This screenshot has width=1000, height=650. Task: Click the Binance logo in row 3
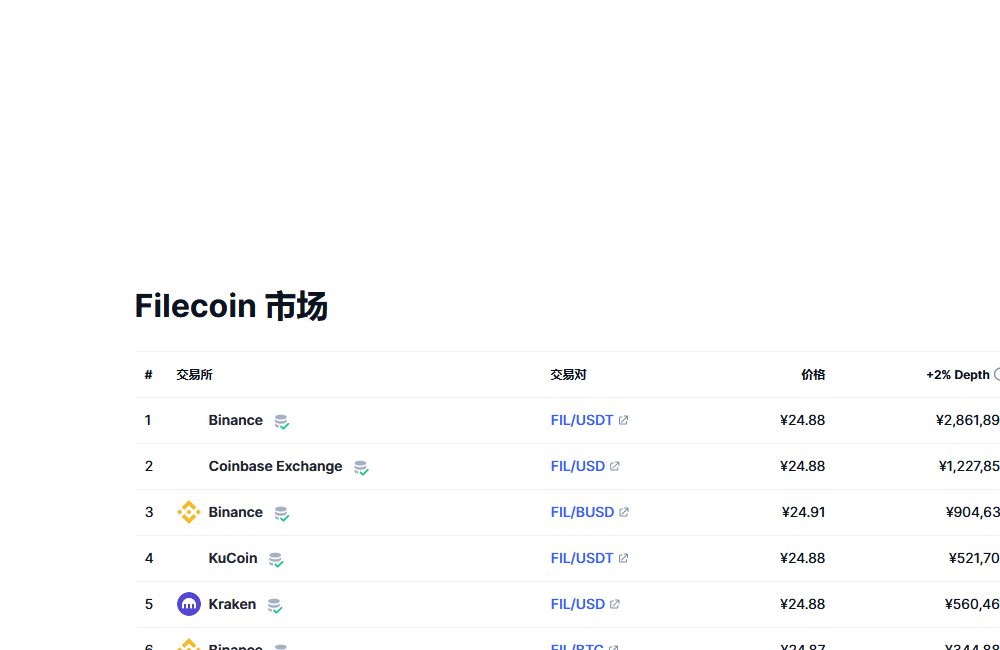click(x=189, y=512)
